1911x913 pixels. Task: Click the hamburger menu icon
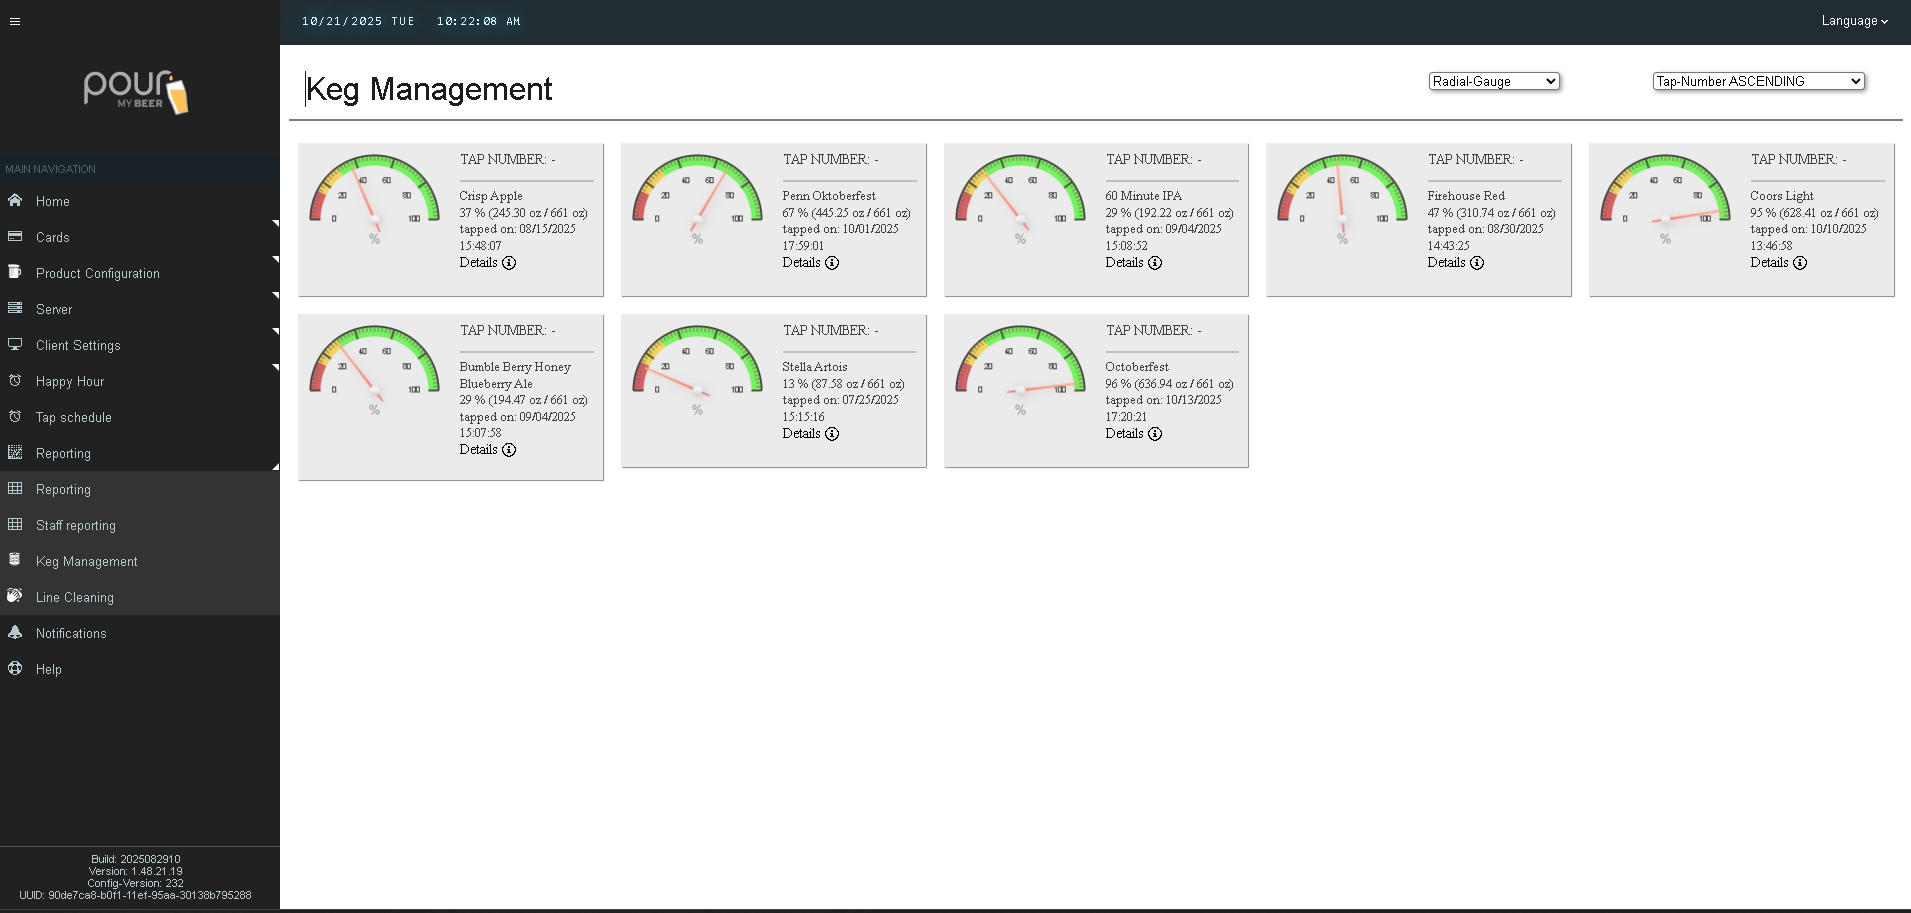pos(15,21)
